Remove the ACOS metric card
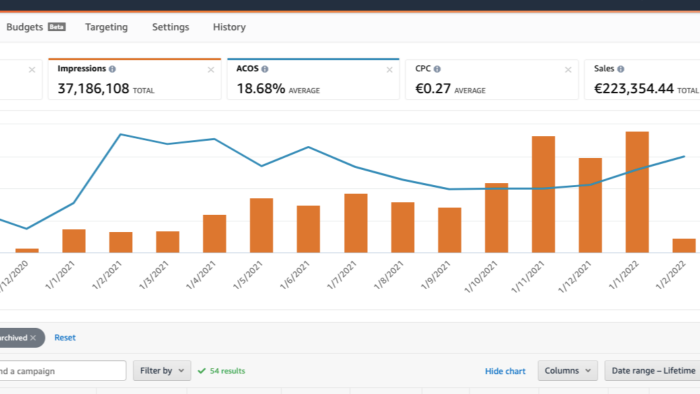The height and width of the screenshot is (394, 700). click(389, 70)
